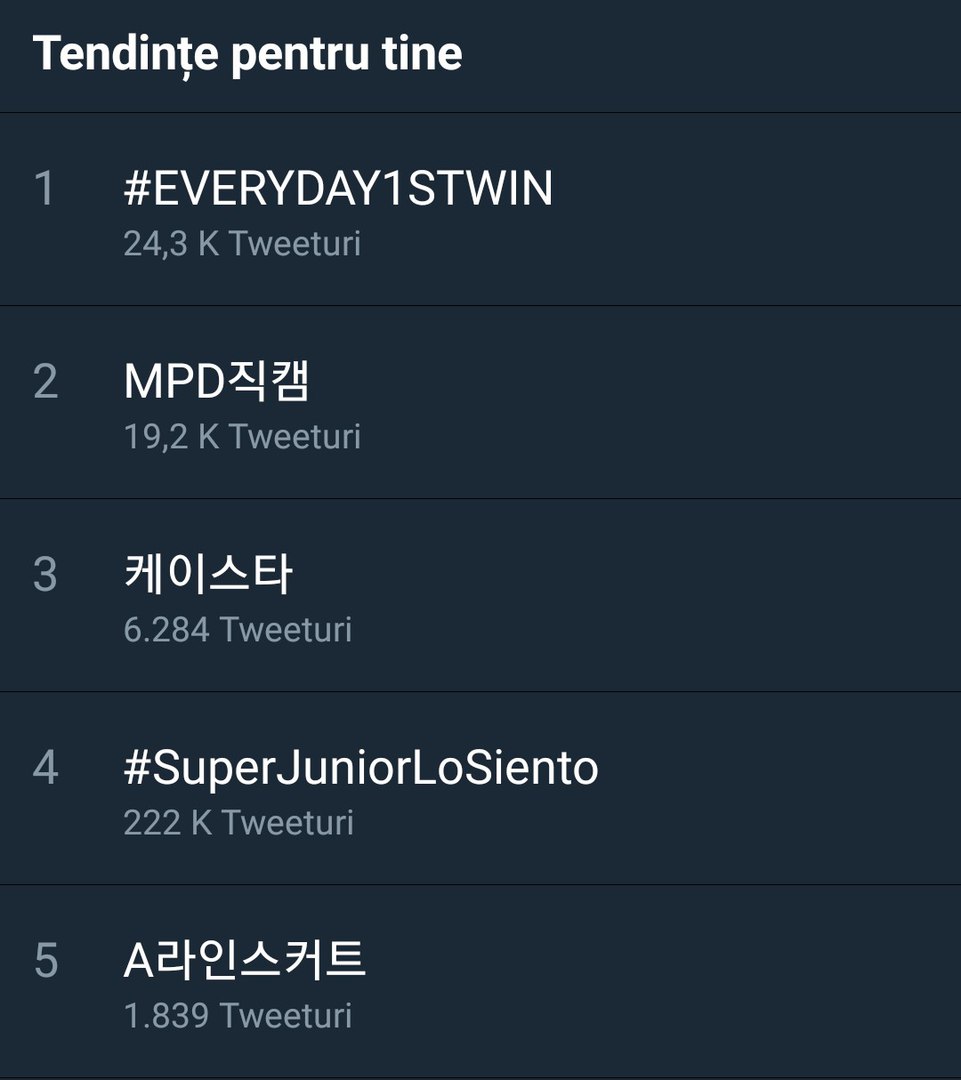Select the 케이스타 trend title
The width and height of the screenshot is (961, 1080).
[x=208, y=575]
